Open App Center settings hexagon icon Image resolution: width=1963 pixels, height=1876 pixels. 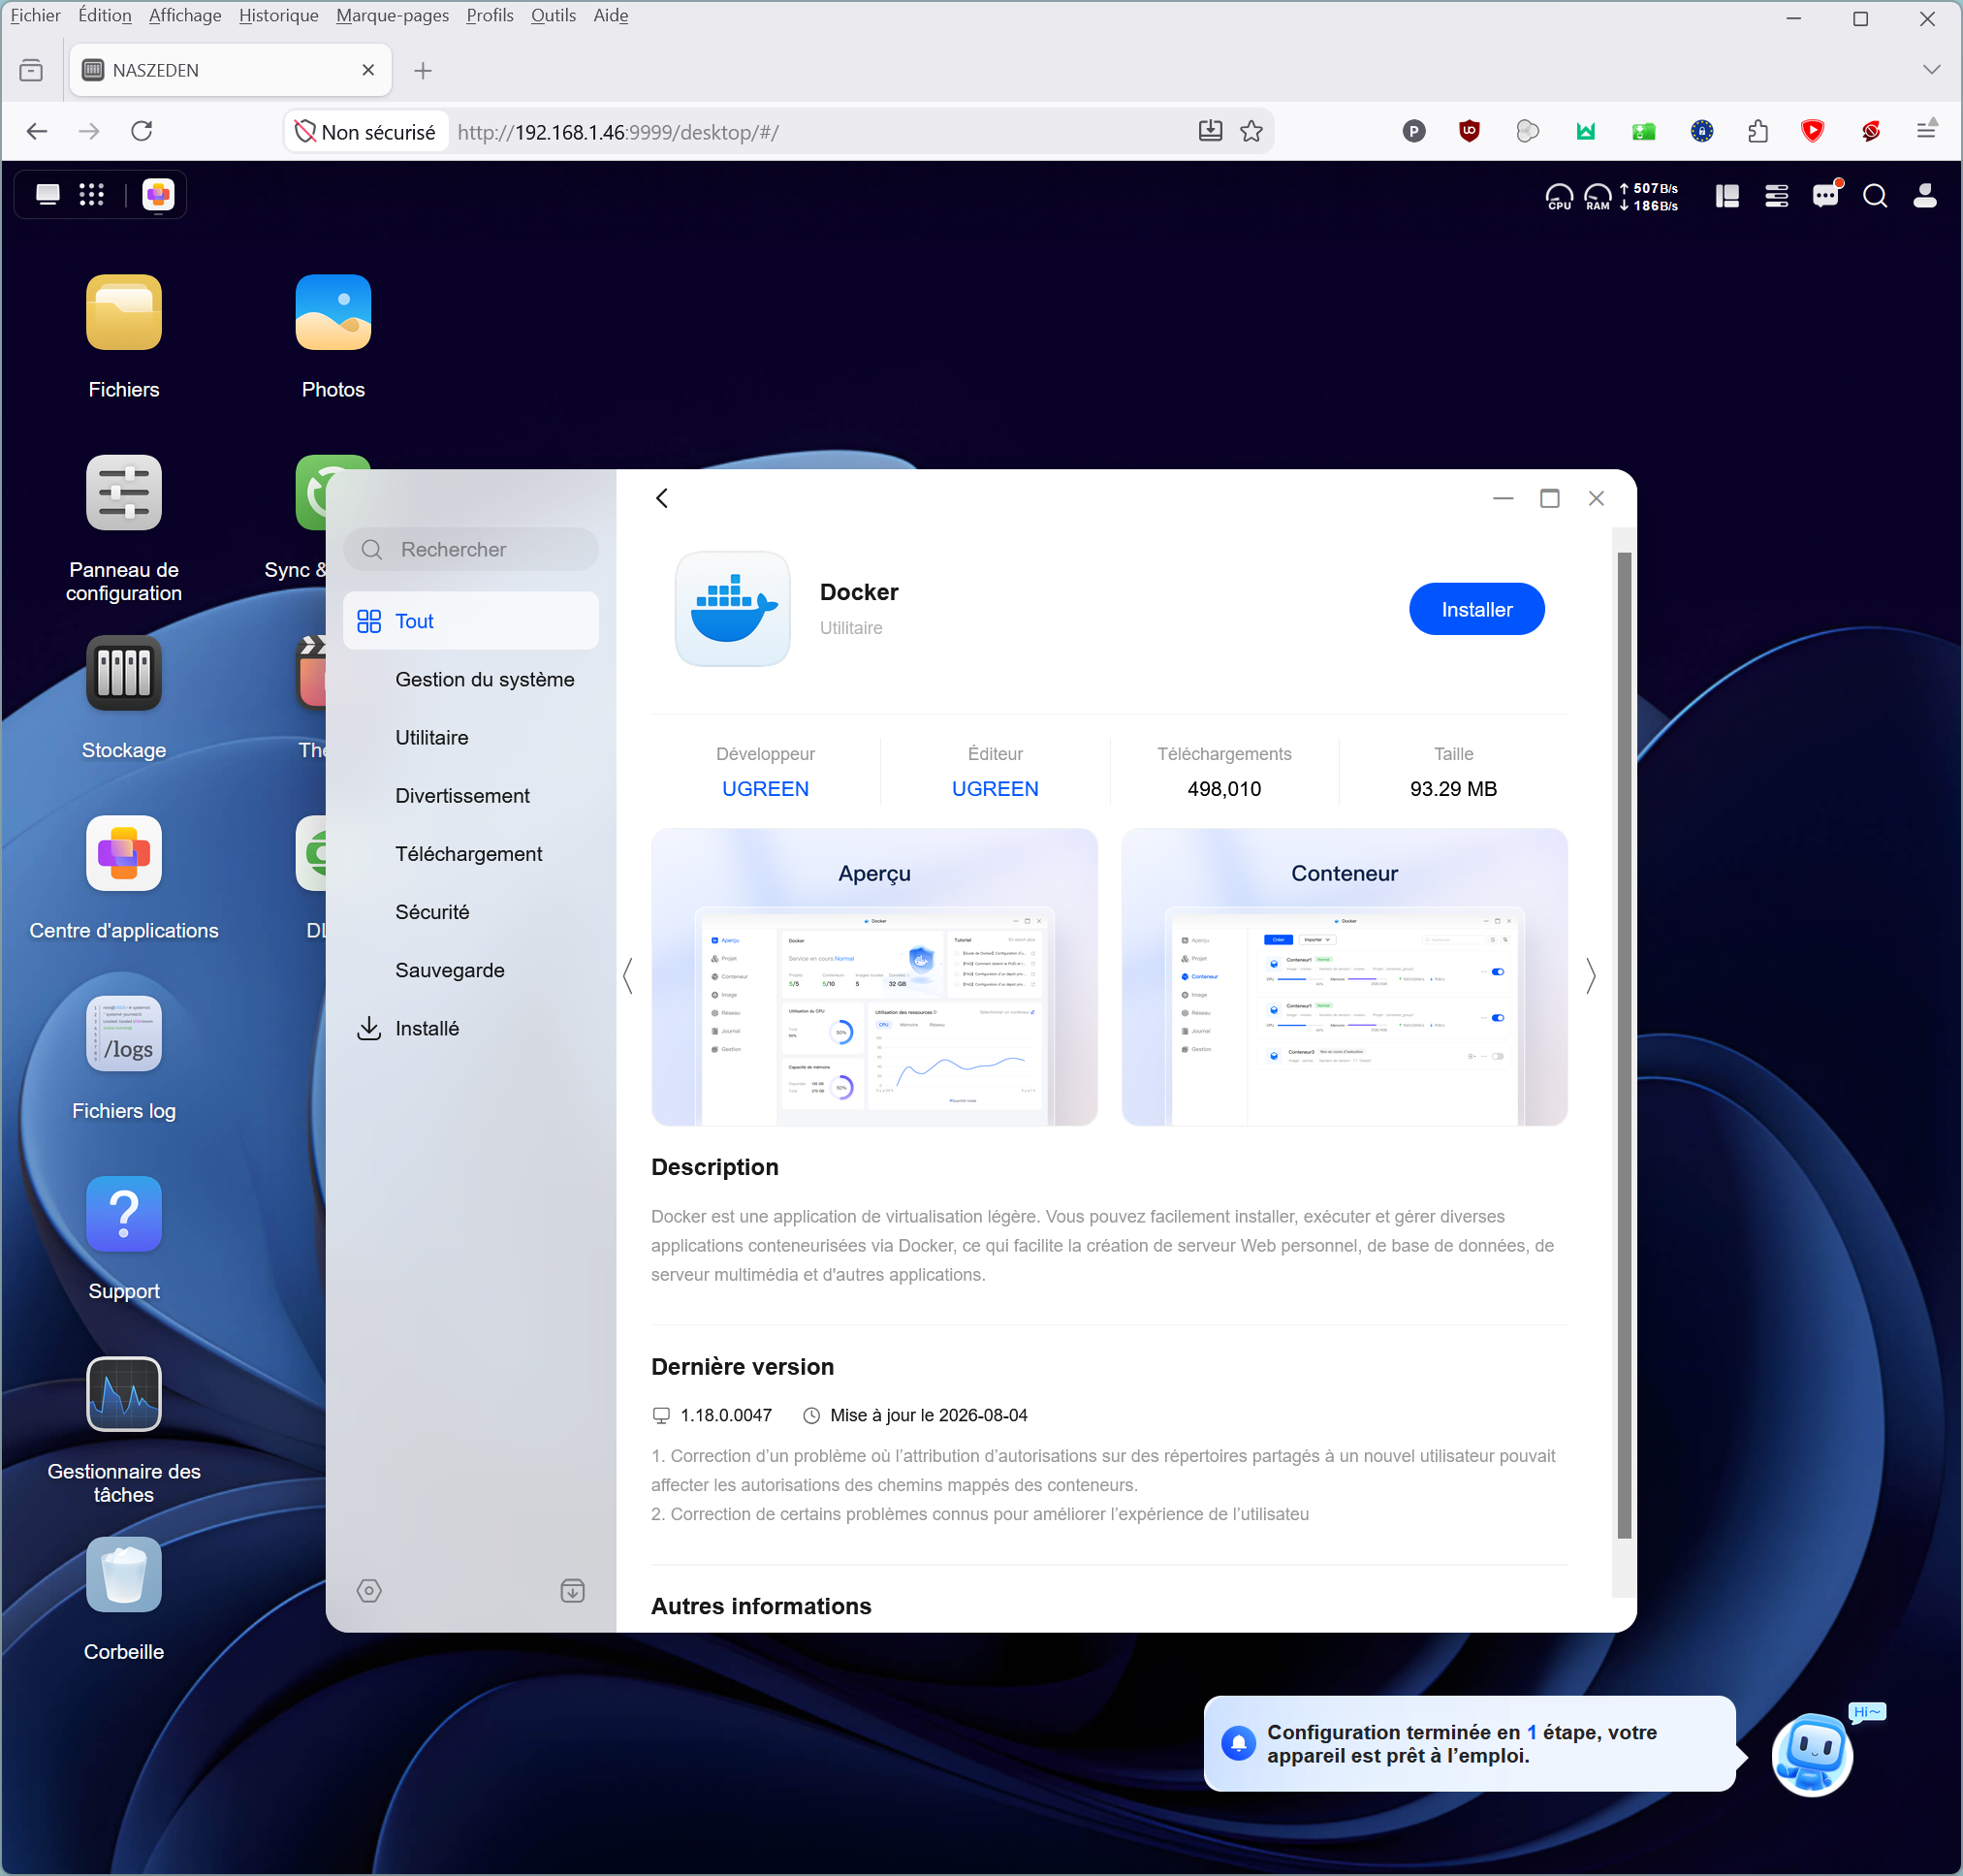click(369, 1591)
